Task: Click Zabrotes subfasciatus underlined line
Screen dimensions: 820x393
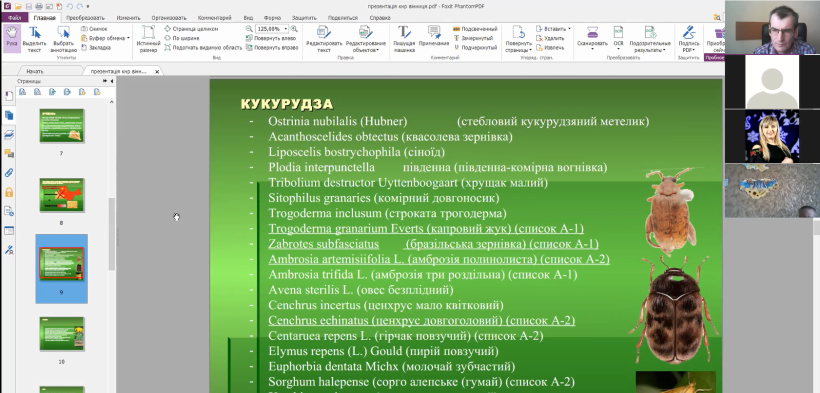Action: point(433,244)
